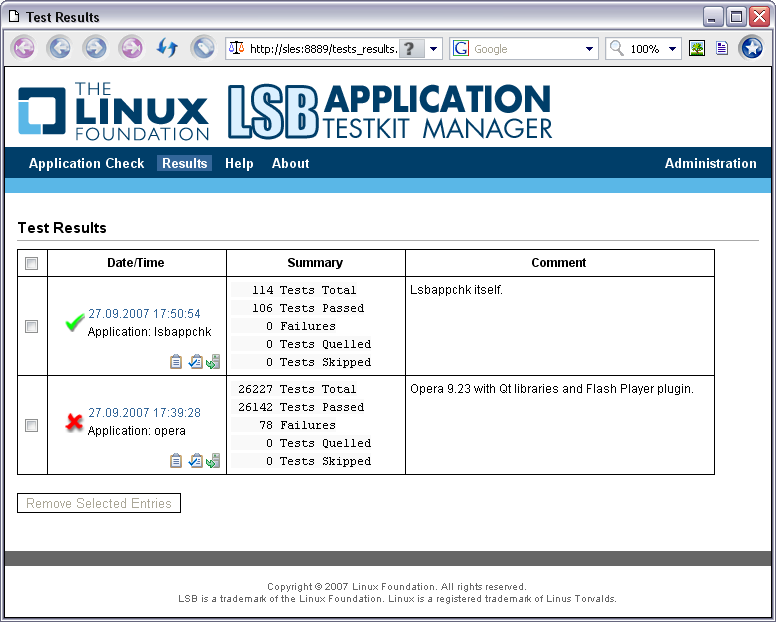This screenshot has height=622, width=776.
Task: Click the scales site icon in address bar
Action: click(237, 48)
